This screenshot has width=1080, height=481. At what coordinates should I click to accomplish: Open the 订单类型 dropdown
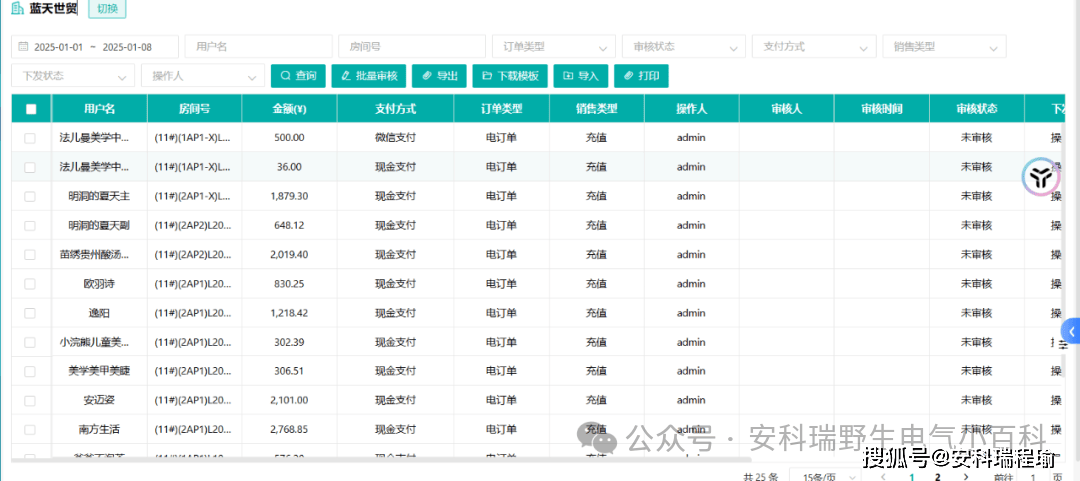pos(554,47)
